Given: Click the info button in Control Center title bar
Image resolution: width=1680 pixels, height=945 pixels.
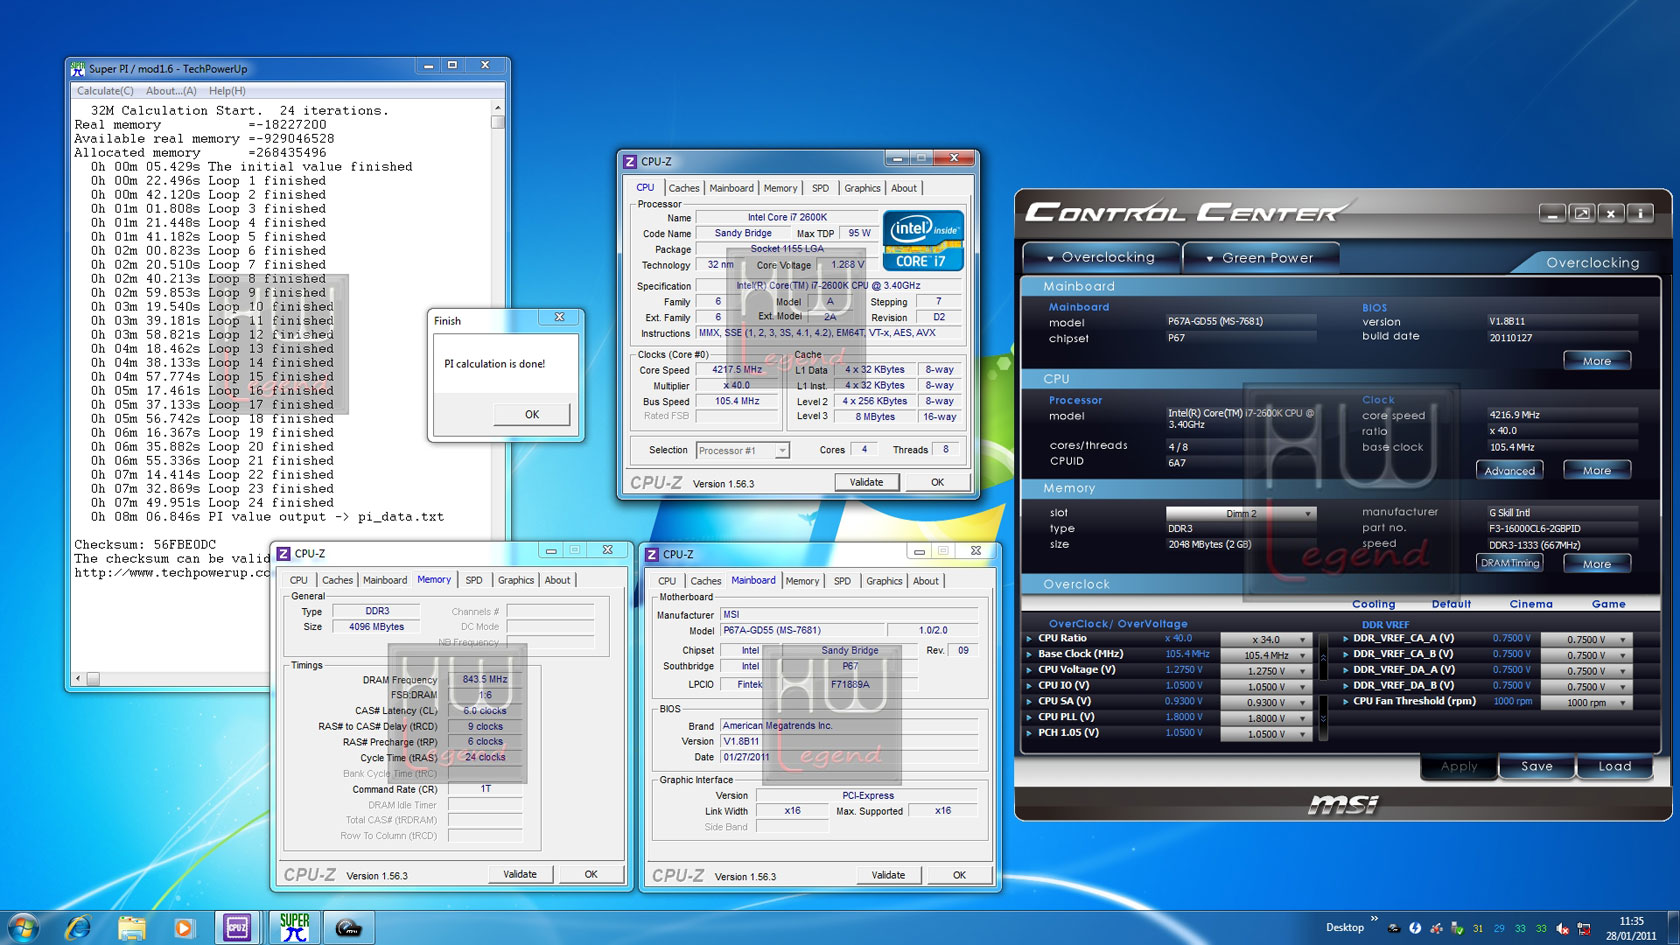Looking at the screenshot, I should coord(1640,213).
